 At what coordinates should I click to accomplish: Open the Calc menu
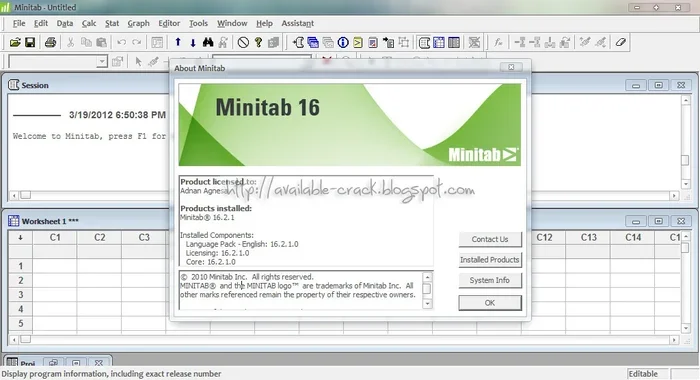(89, 23)
